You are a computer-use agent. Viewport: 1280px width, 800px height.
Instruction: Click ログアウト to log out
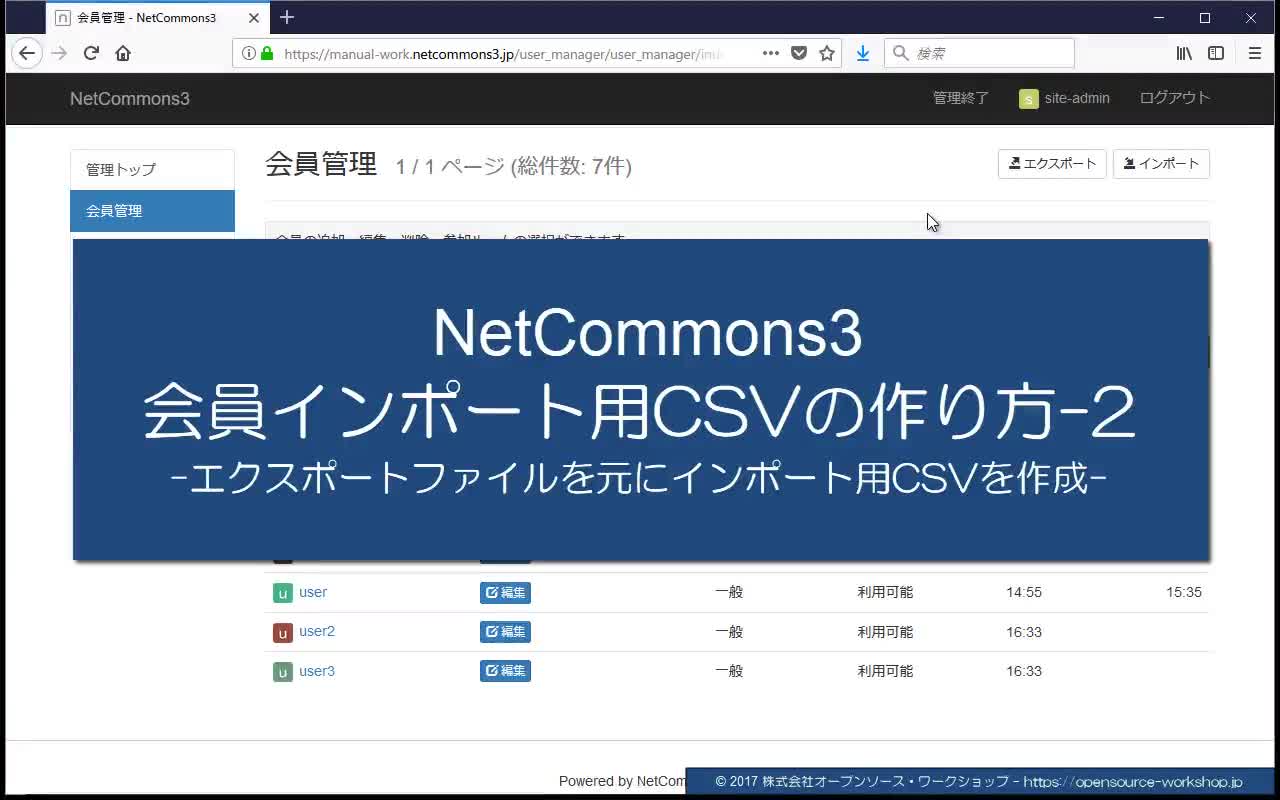(x=1175, y=98)
